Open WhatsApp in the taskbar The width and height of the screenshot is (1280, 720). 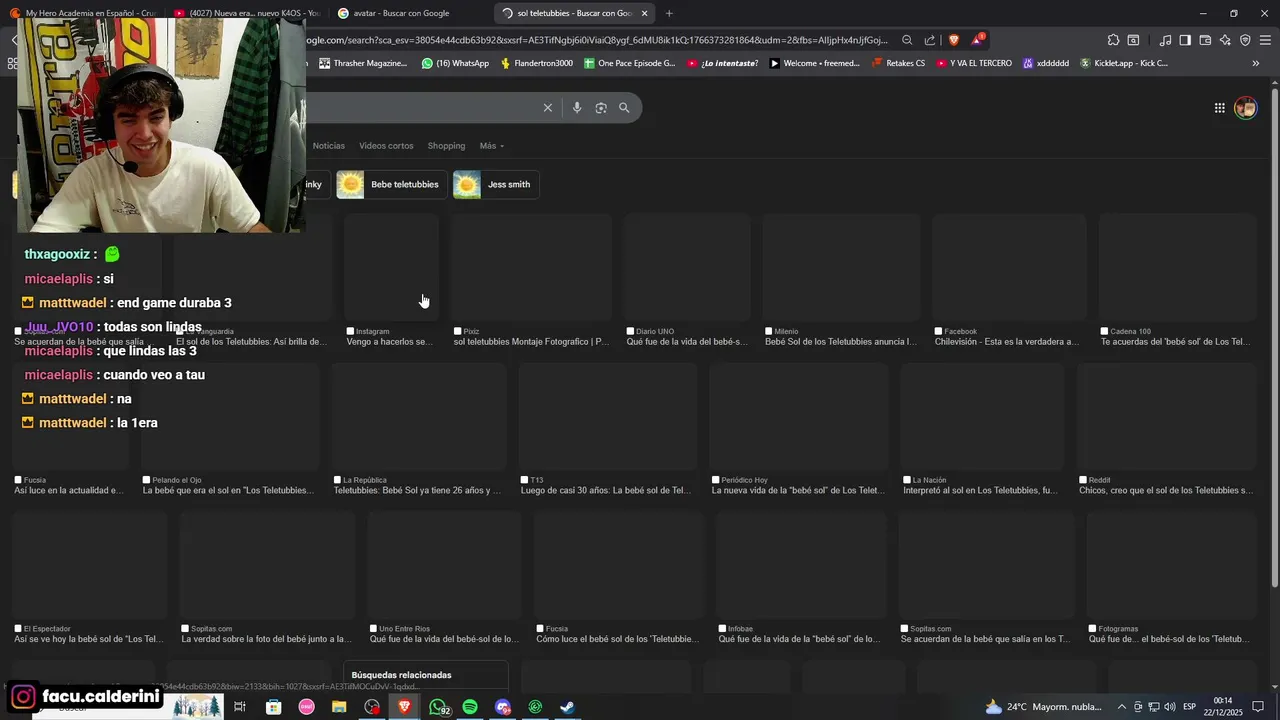438,707
